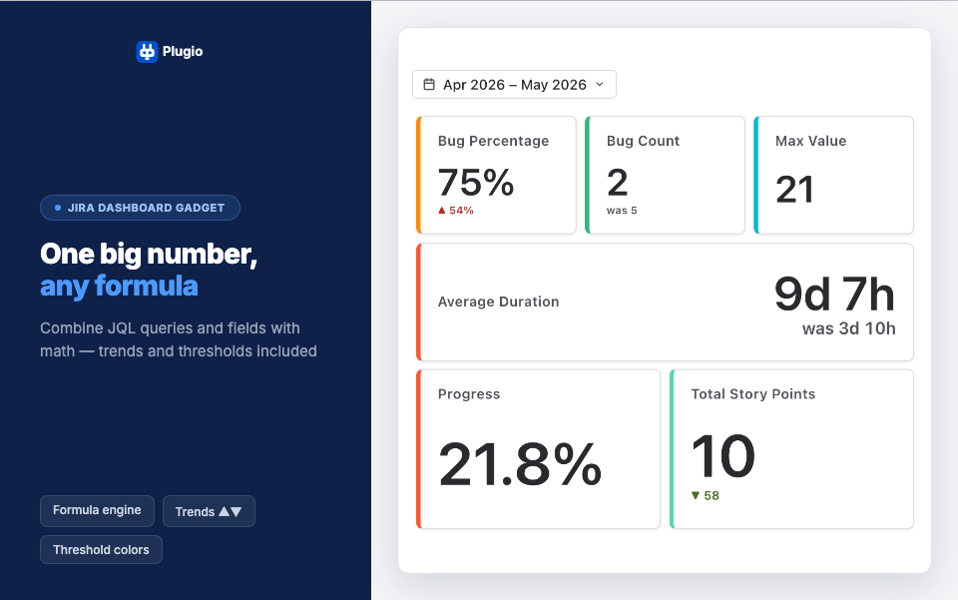Click the 'was 5' previous value text

click(x=622, y=210)
